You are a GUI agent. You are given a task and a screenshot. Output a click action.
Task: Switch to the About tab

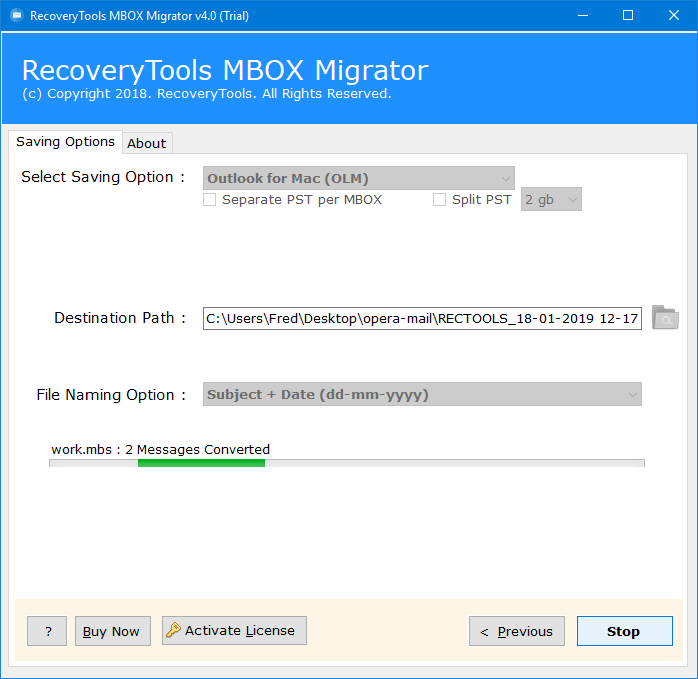tap(147, 143)
